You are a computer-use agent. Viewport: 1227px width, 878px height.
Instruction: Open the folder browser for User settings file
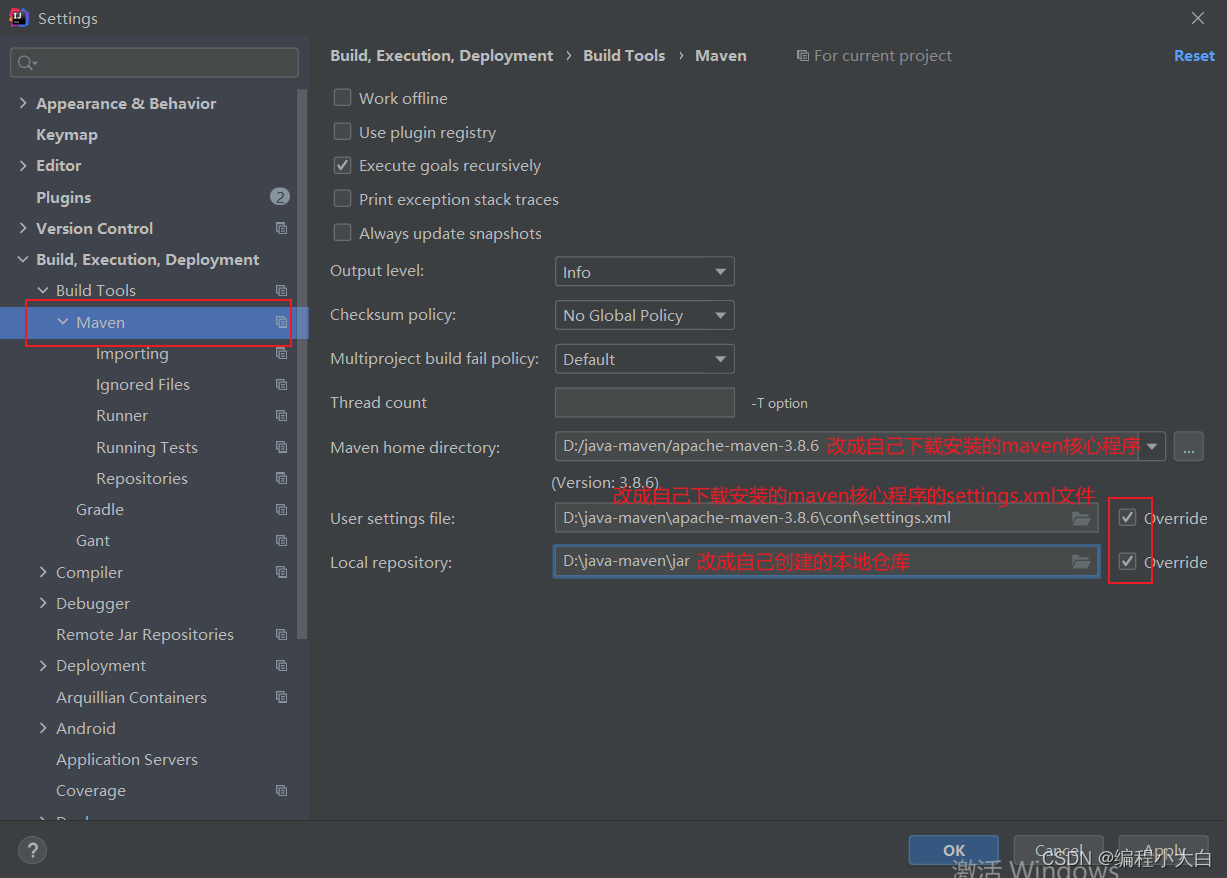[x=1081, y=518]
